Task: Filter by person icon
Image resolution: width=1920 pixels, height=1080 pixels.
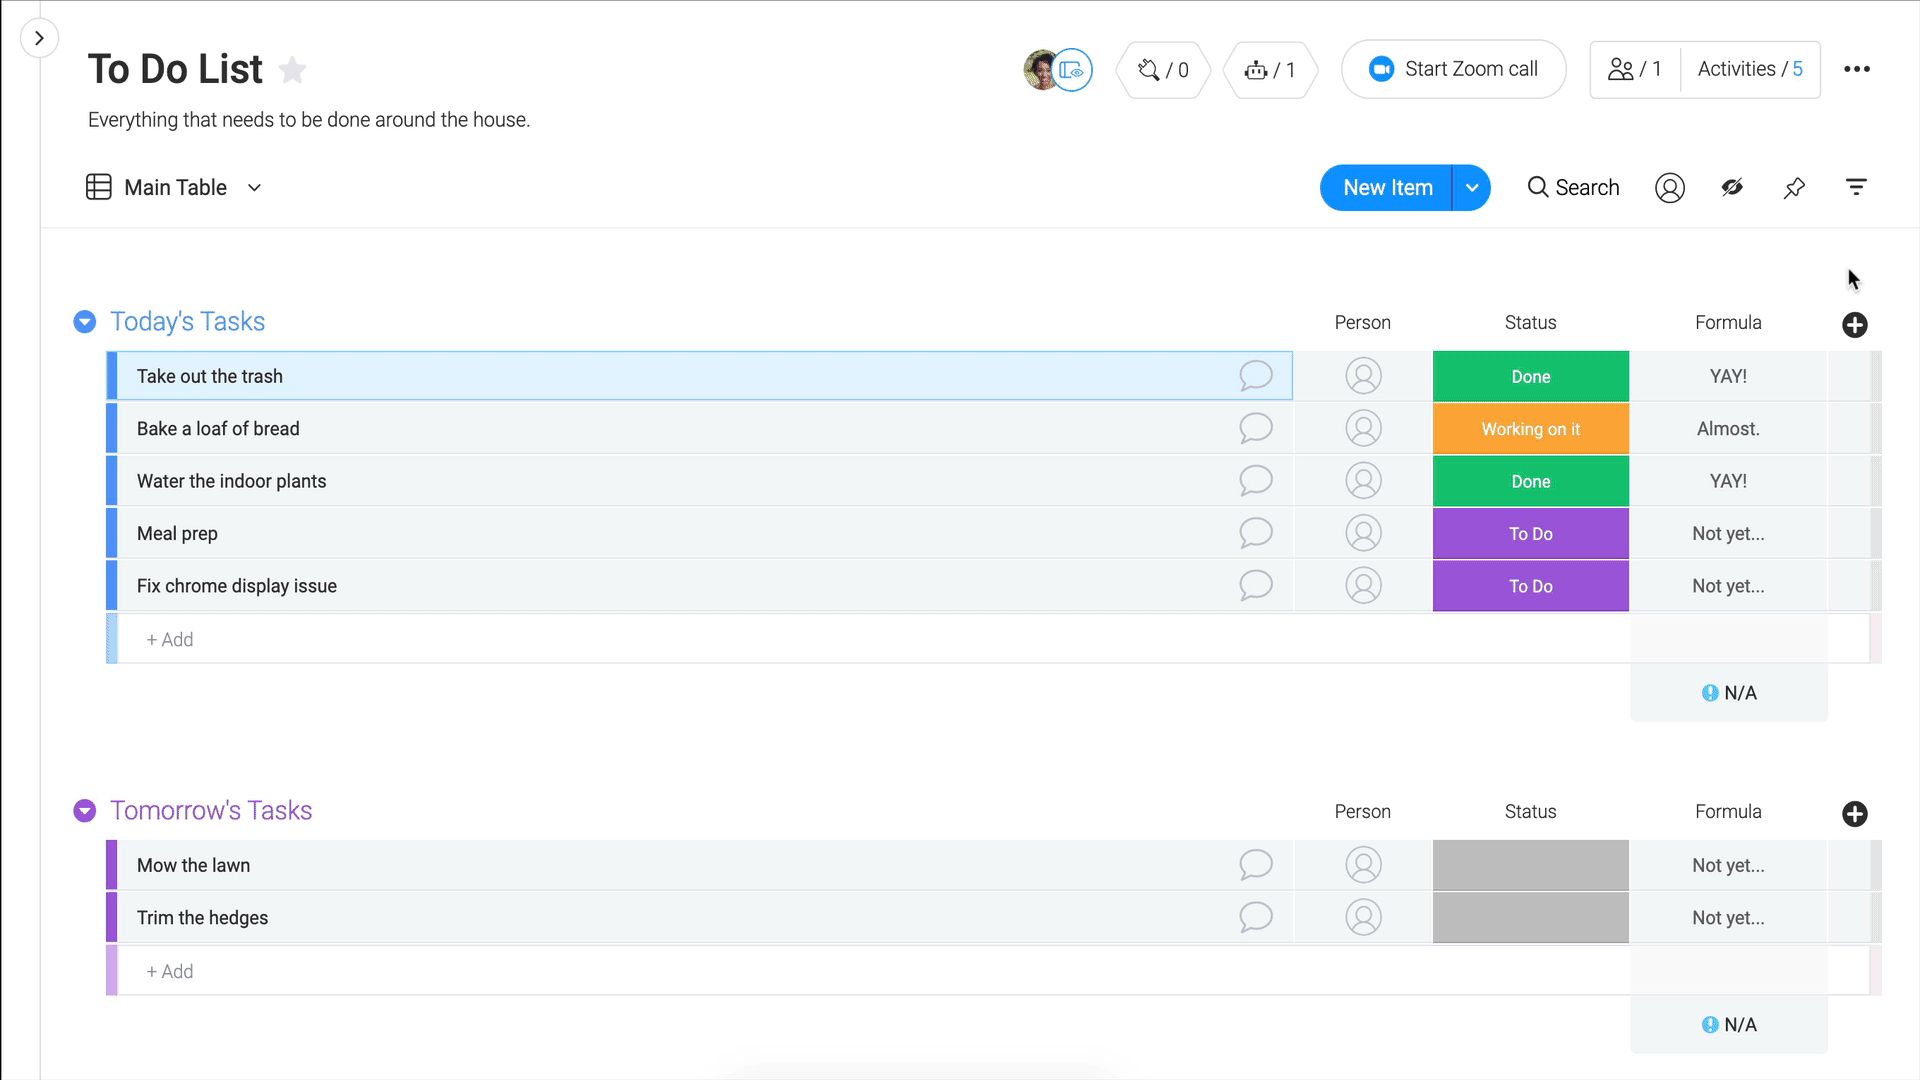Action: (x=1670, y=188)
